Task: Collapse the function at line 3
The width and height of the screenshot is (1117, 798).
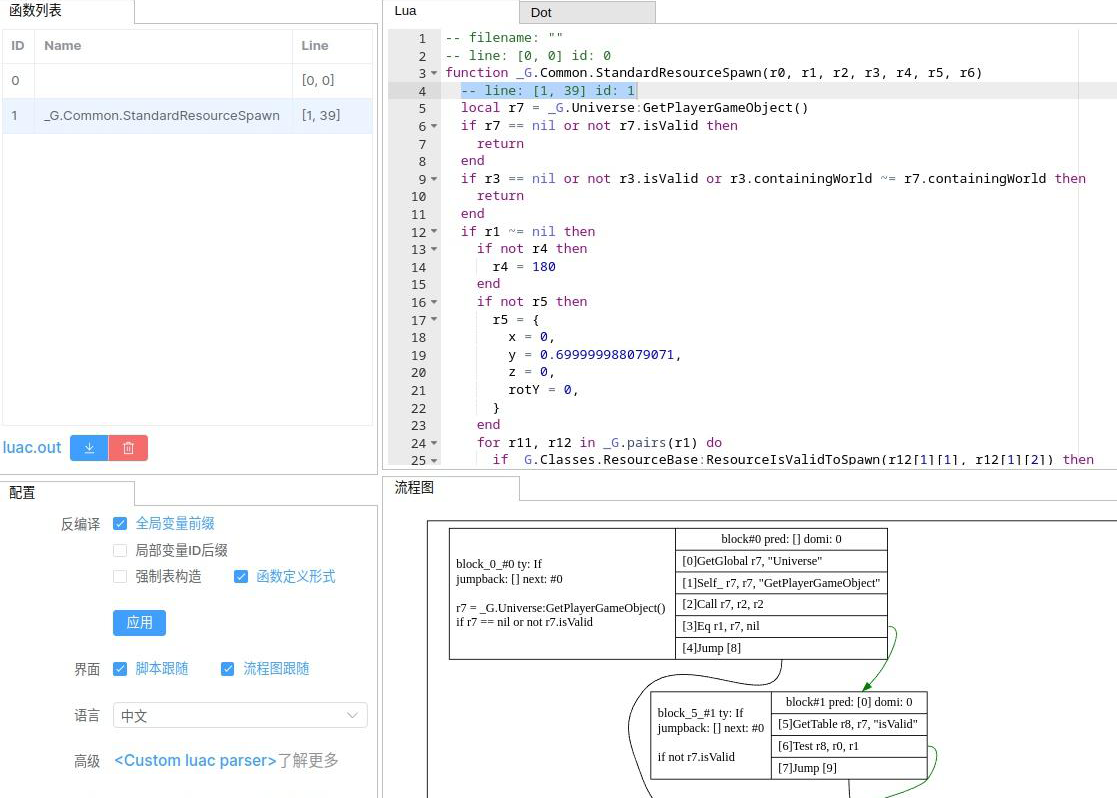Action: pyautogui.click(x=432, y=72)
